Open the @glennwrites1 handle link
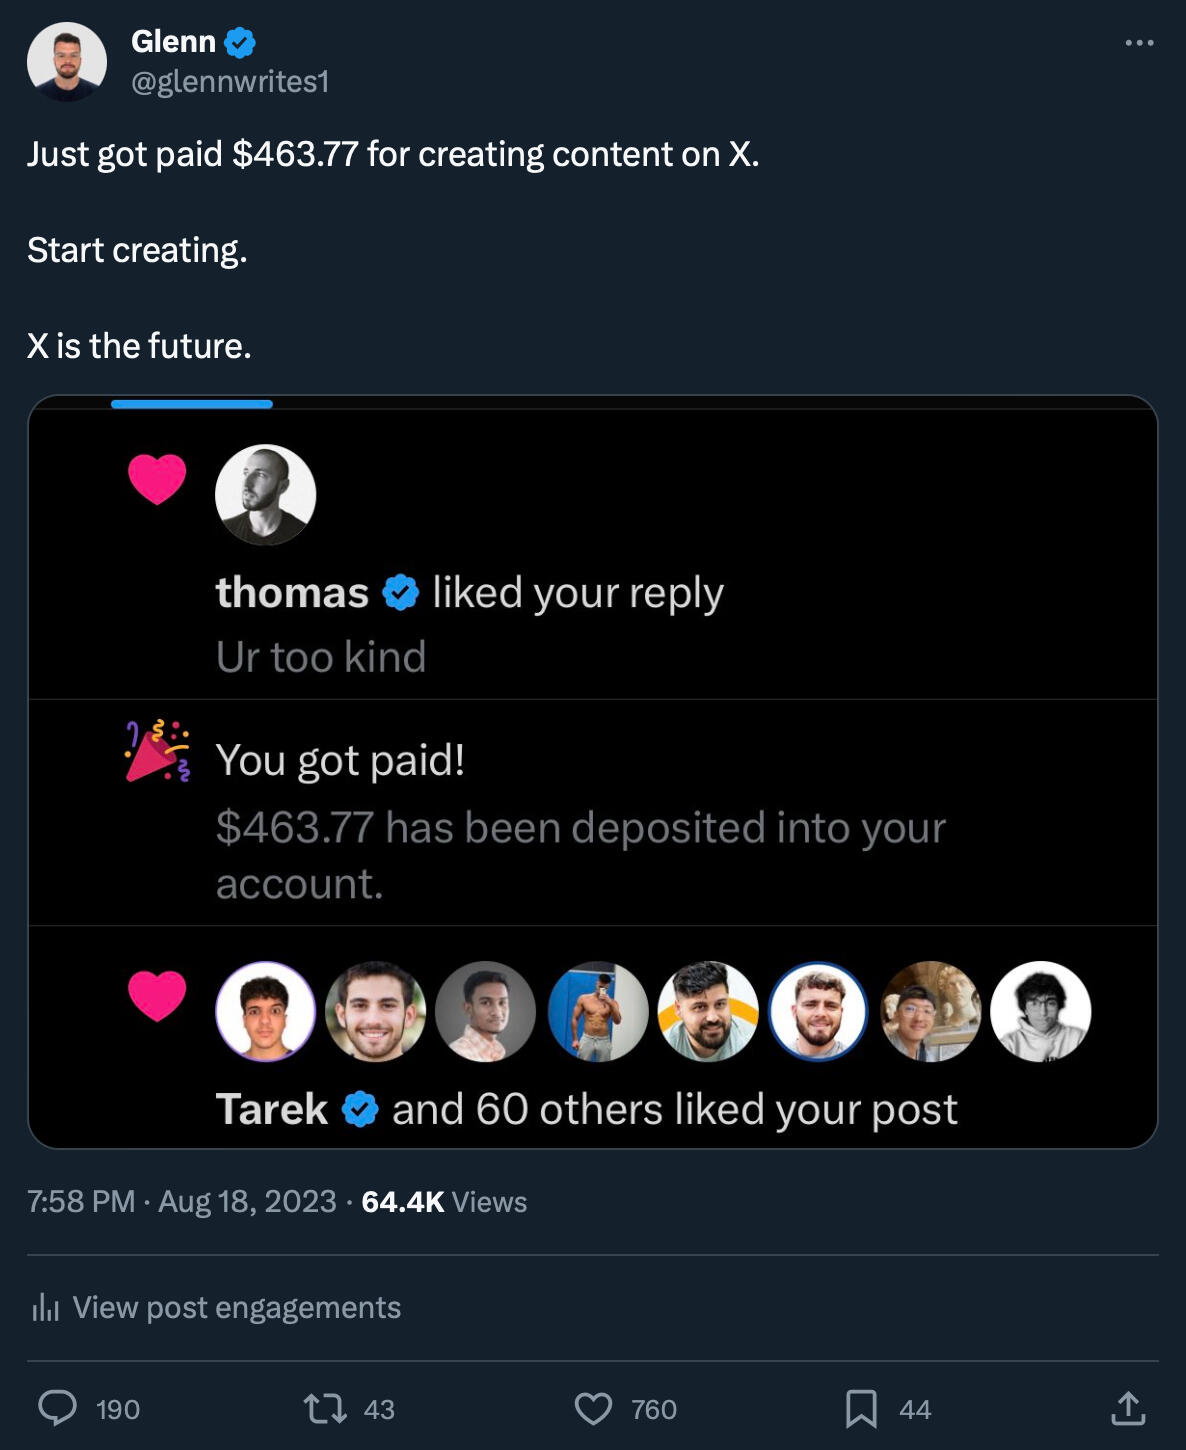Screen dimensions: 1186x1450 point(230,82)
